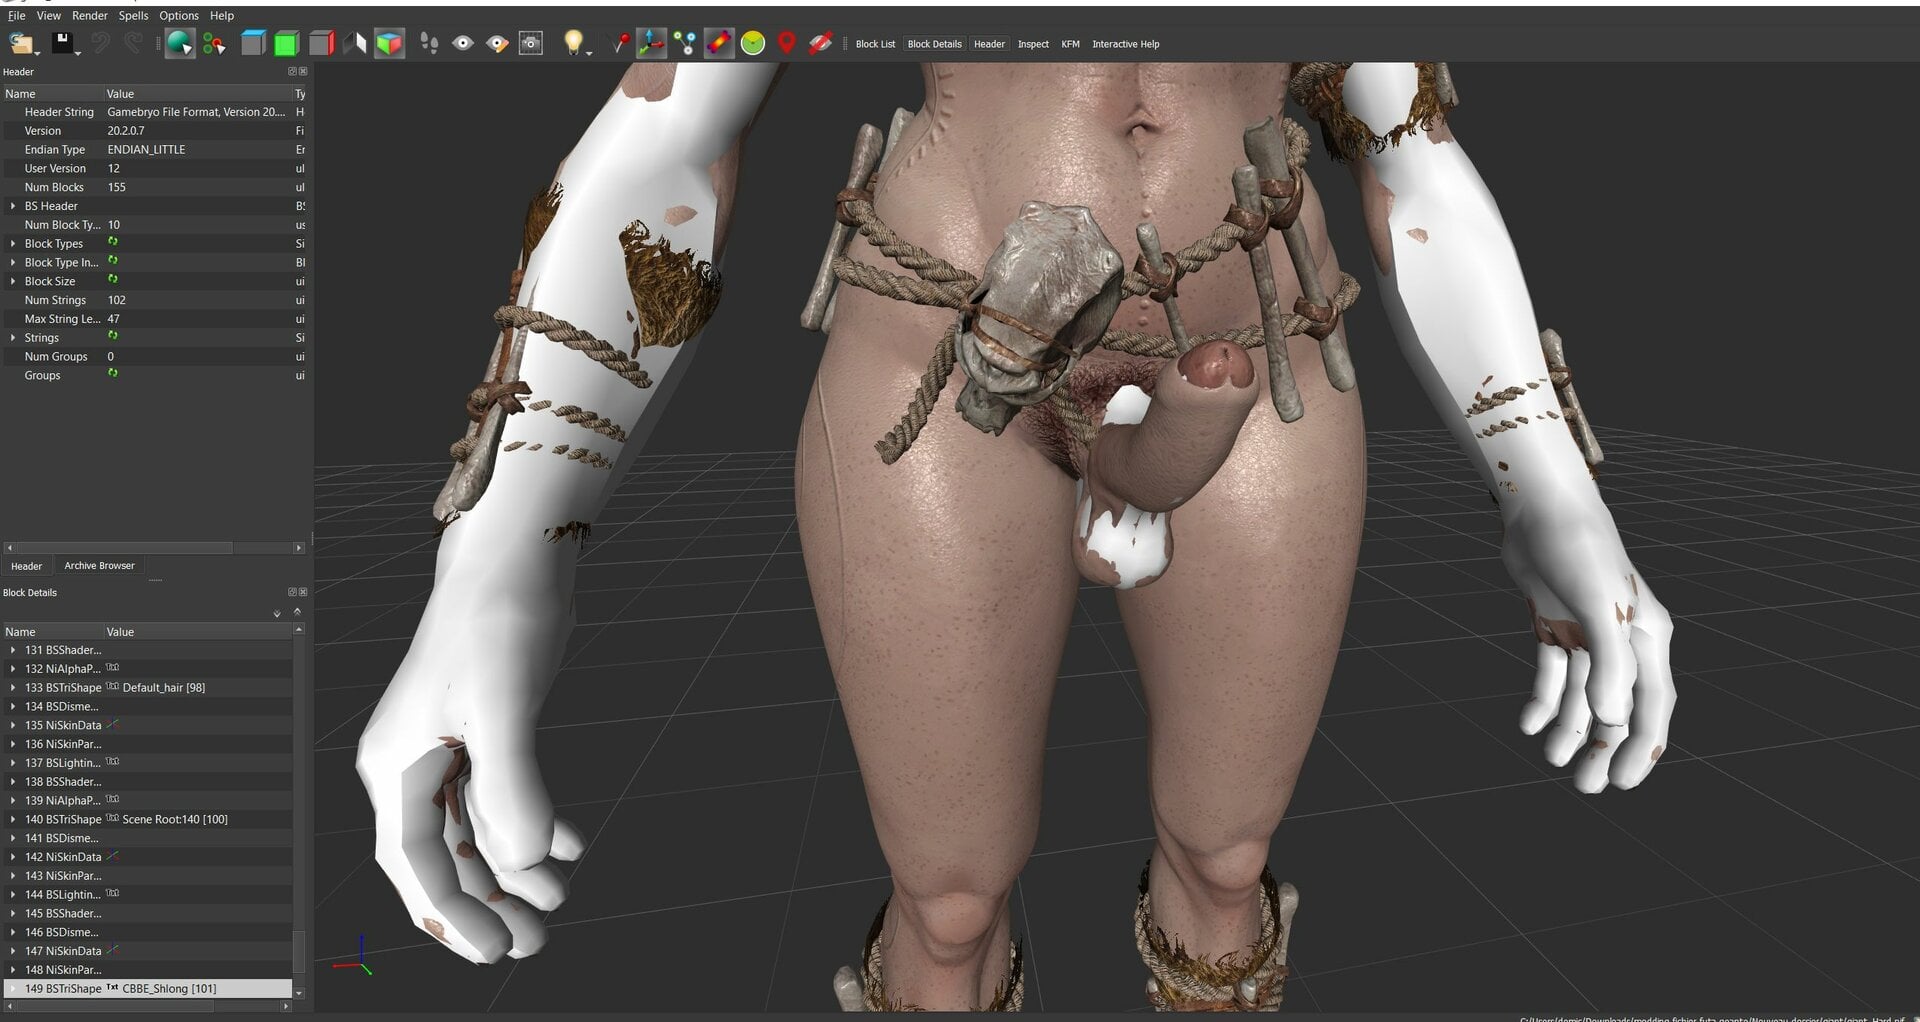Take a viewport screenshot with camera icon
Viewport: 1920px width, 1022px height.
(x=531, y=43)
